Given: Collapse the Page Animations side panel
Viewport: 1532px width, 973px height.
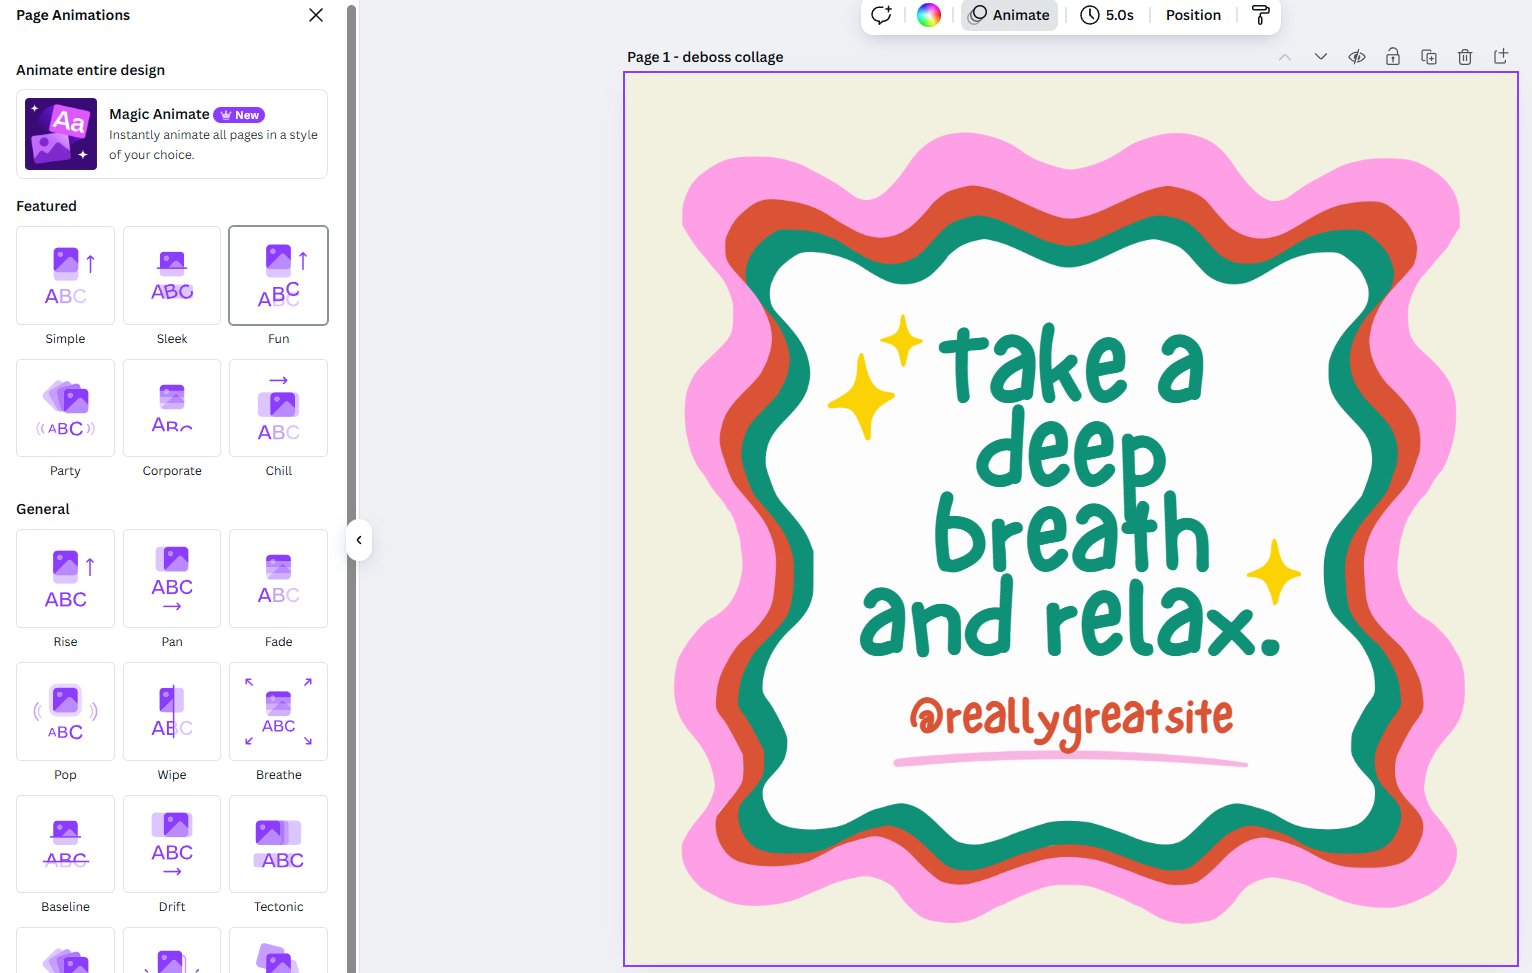Looking at the screenshot, I should point(358,540).
